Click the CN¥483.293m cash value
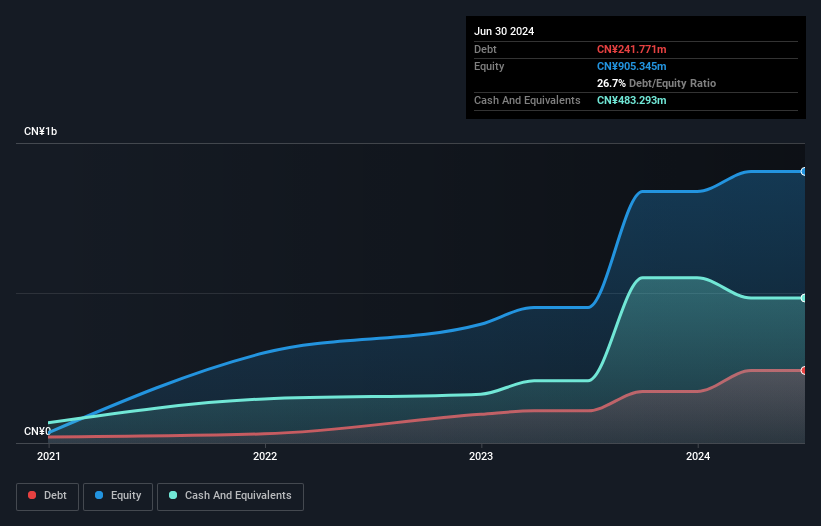This screenshot has width=821, height=526. coord(631,100)
